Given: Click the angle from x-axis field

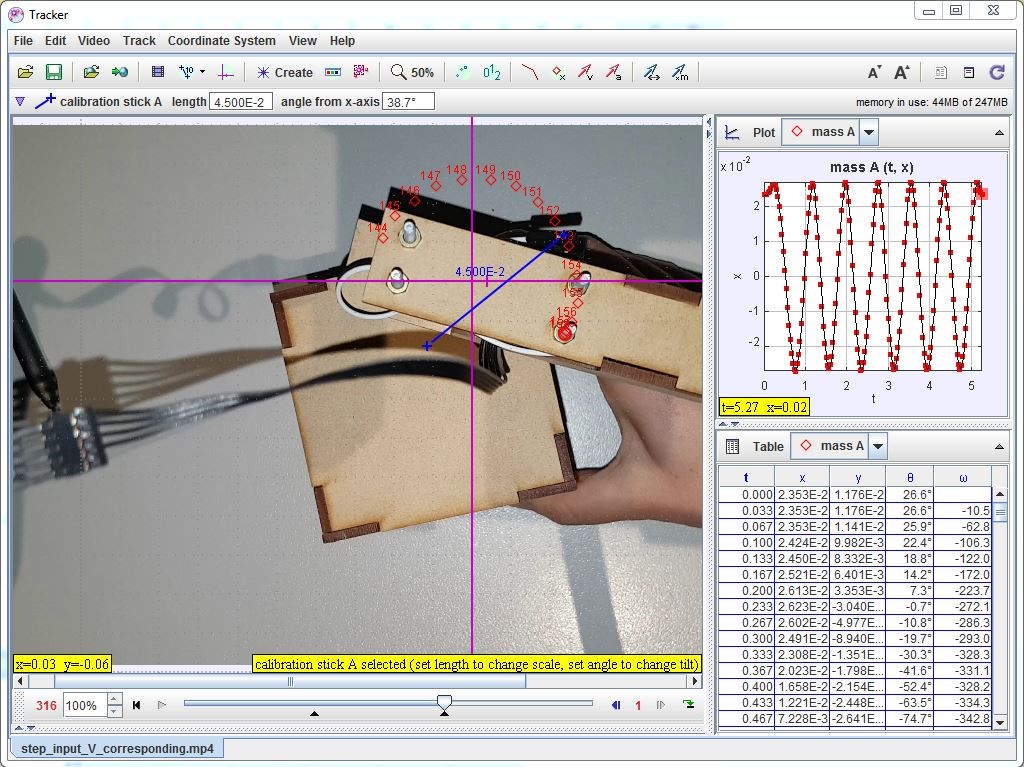Looking at the screenshot, I should point(409,102).
